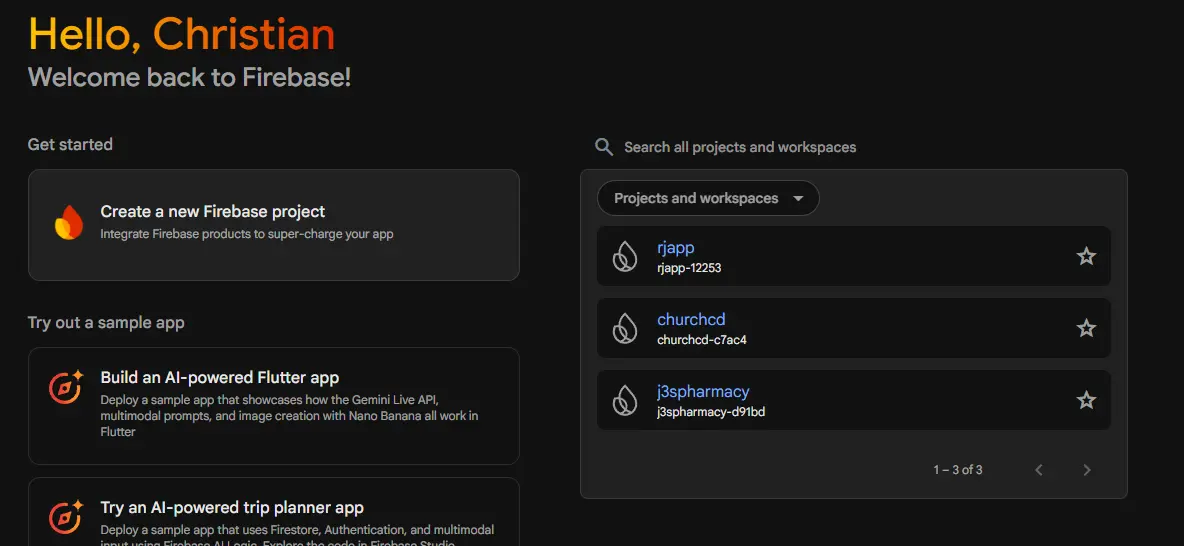Click the j3spharmacy-d91bd project ID text
This screenshot has width=1184, height=546.
[711, 412]
